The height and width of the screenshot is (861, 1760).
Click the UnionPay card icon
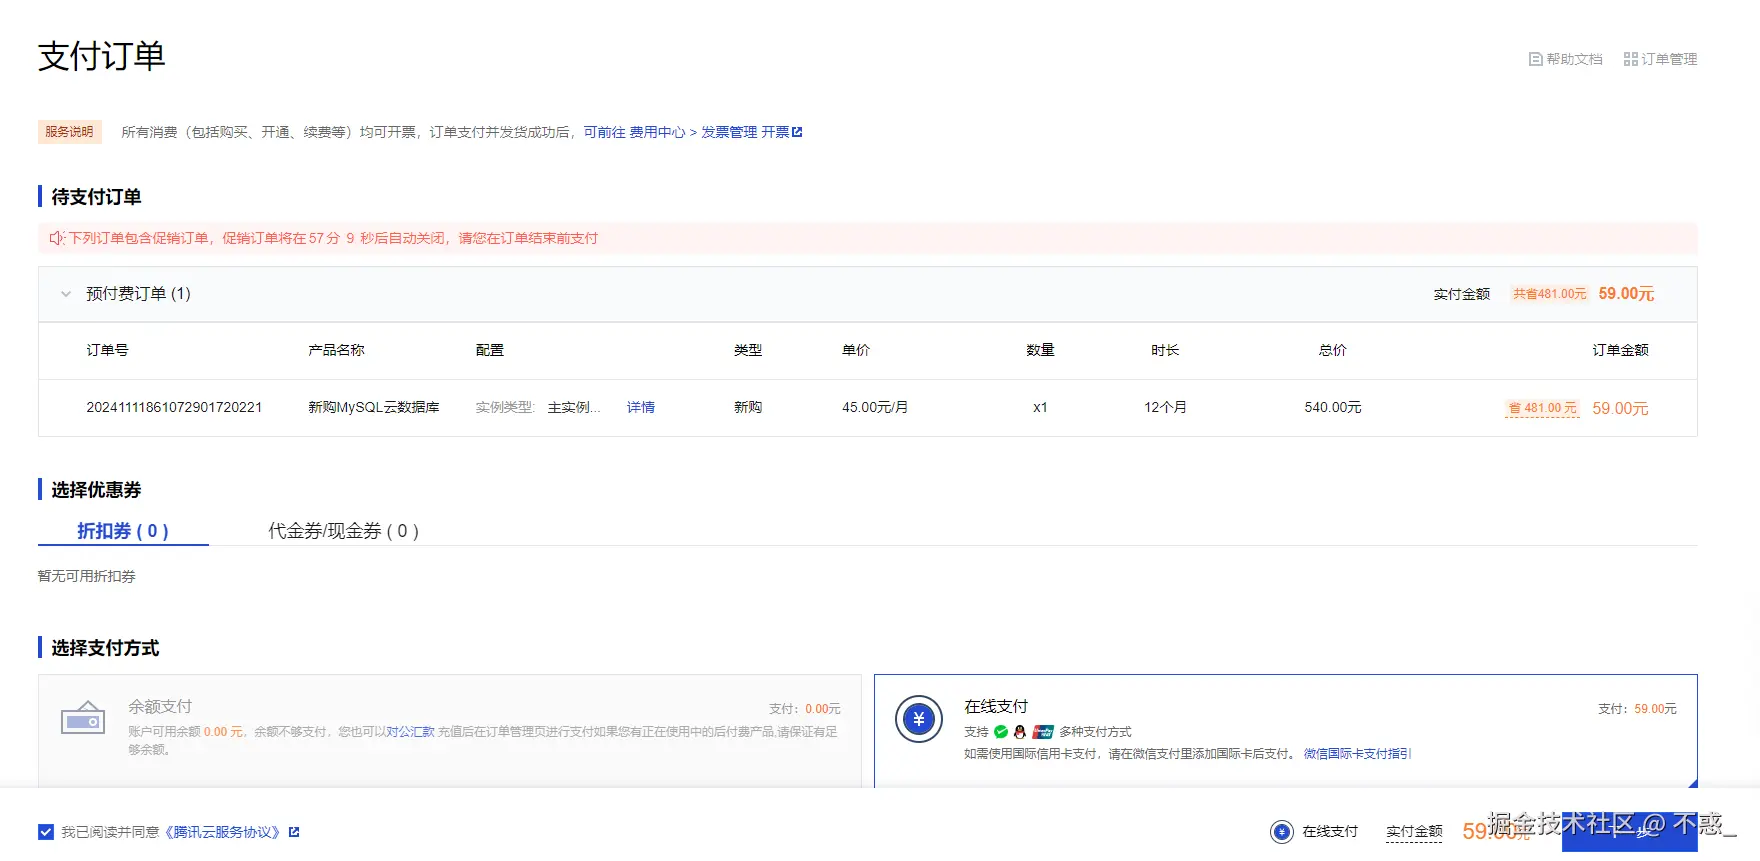pos(1043,732)
